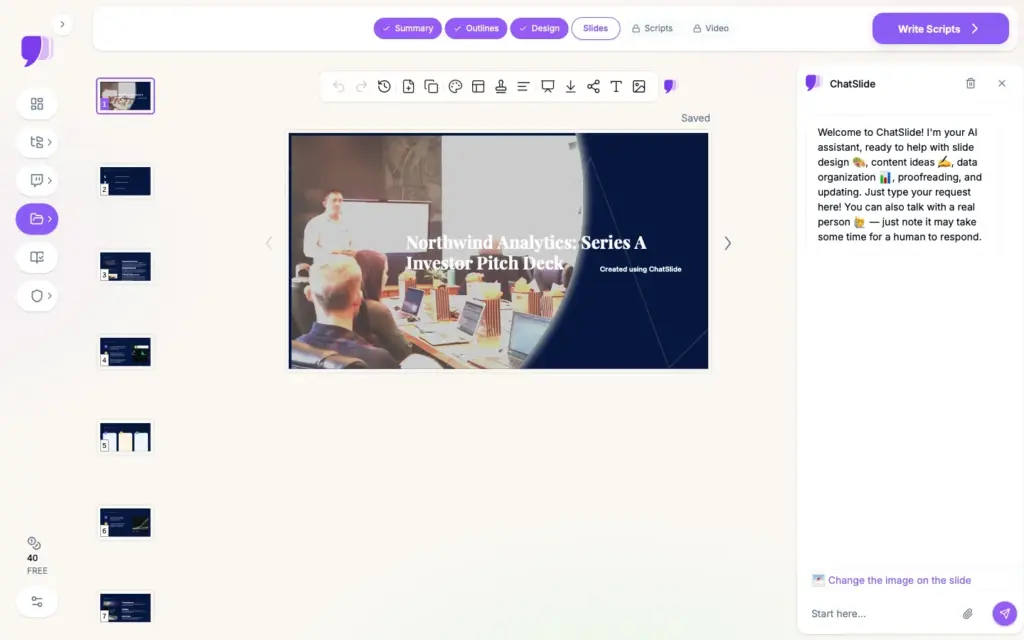Expand the left sidebar with the top chevron
This screenshot has width=1024, height=640.
(62, 24)
